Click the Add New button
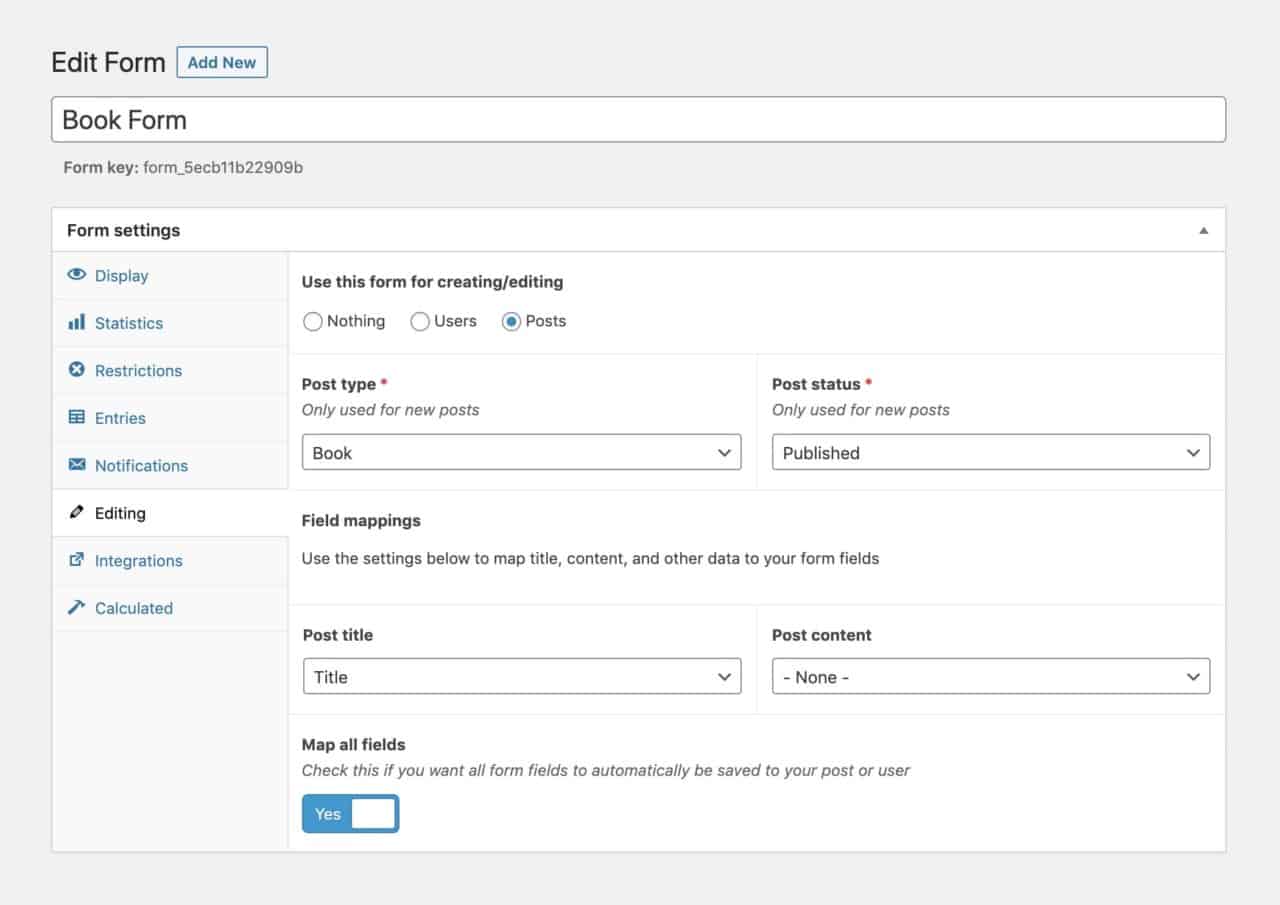Viewport: 1280px width, 905px height. click(x=221, y=62)
